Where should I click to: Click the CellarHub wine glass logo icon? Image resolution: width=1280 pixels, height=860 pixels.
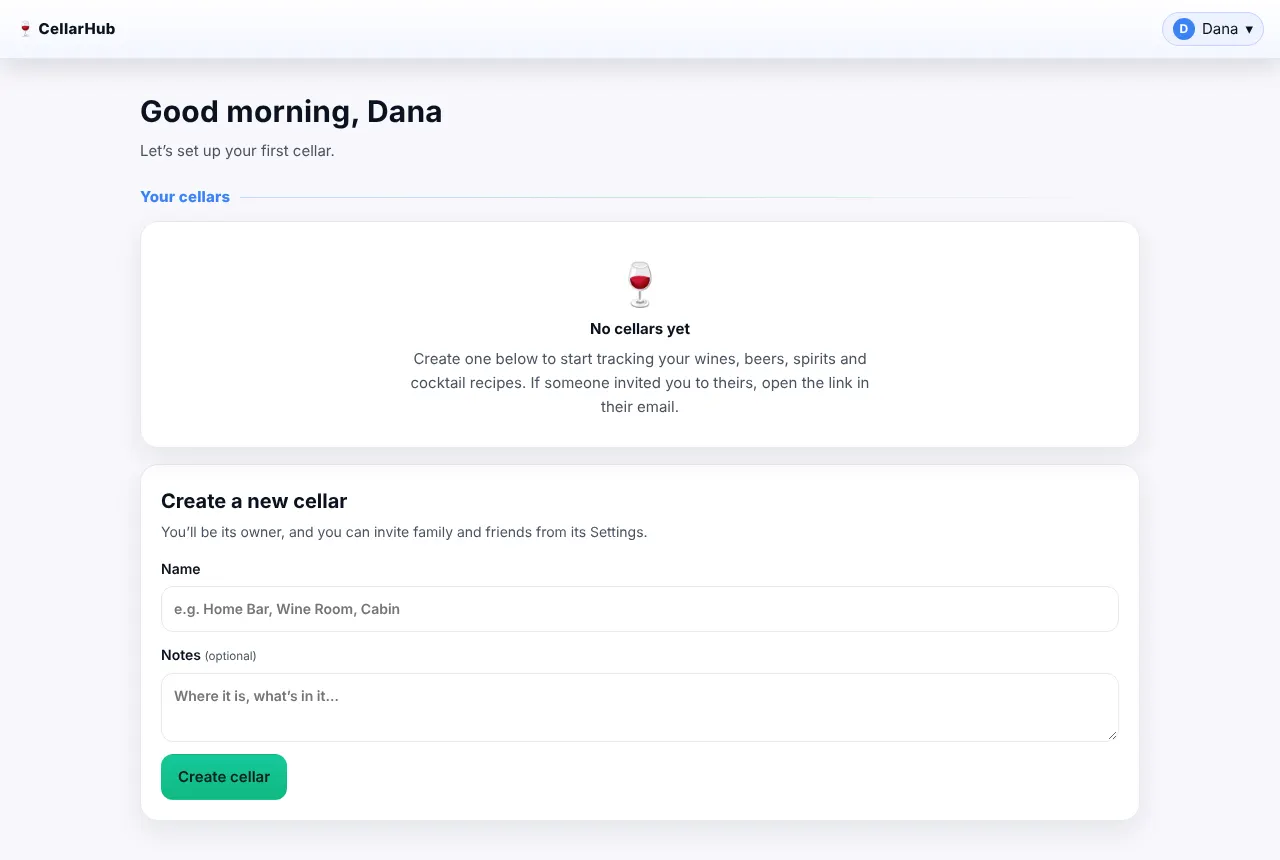click(x=25, y=29)
